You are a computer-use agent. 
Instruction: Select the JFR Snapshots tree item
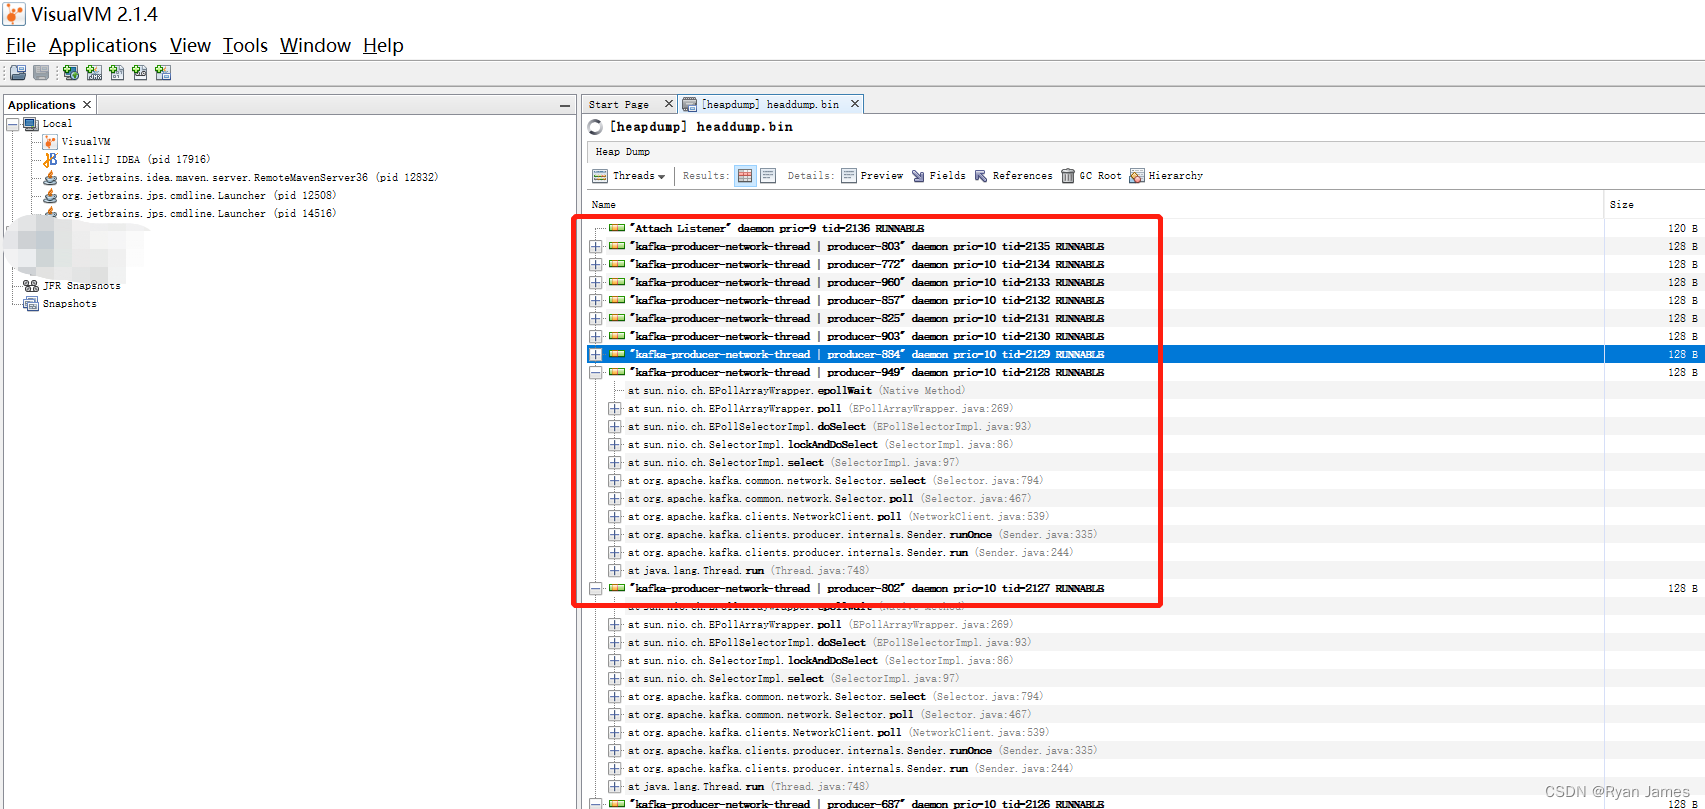point(82,286)
